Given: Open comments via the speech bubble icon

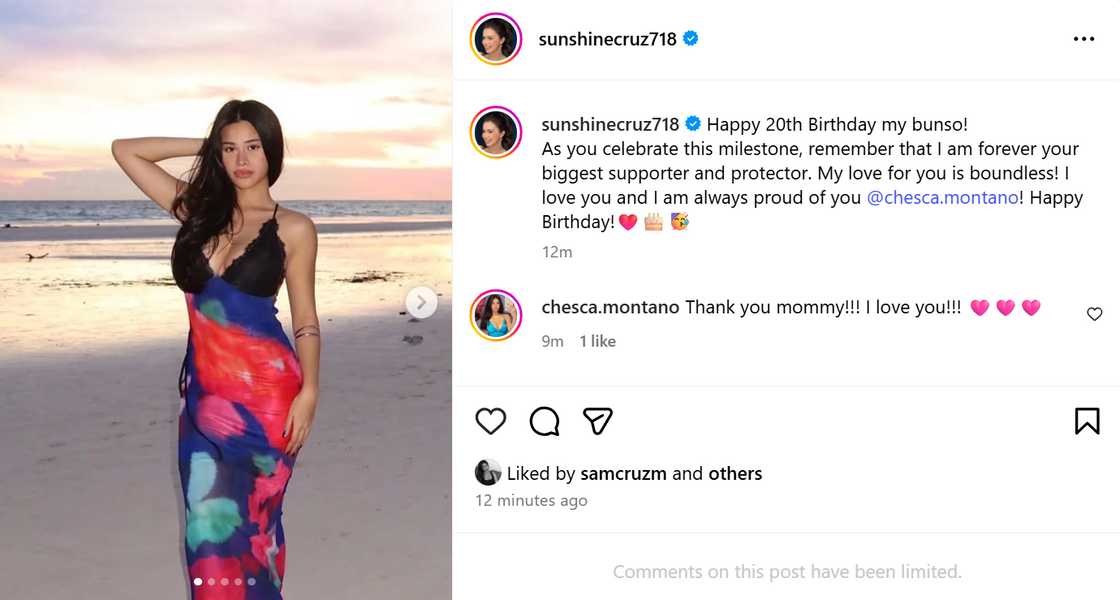Looking at the screenshot, I should 543,421.
